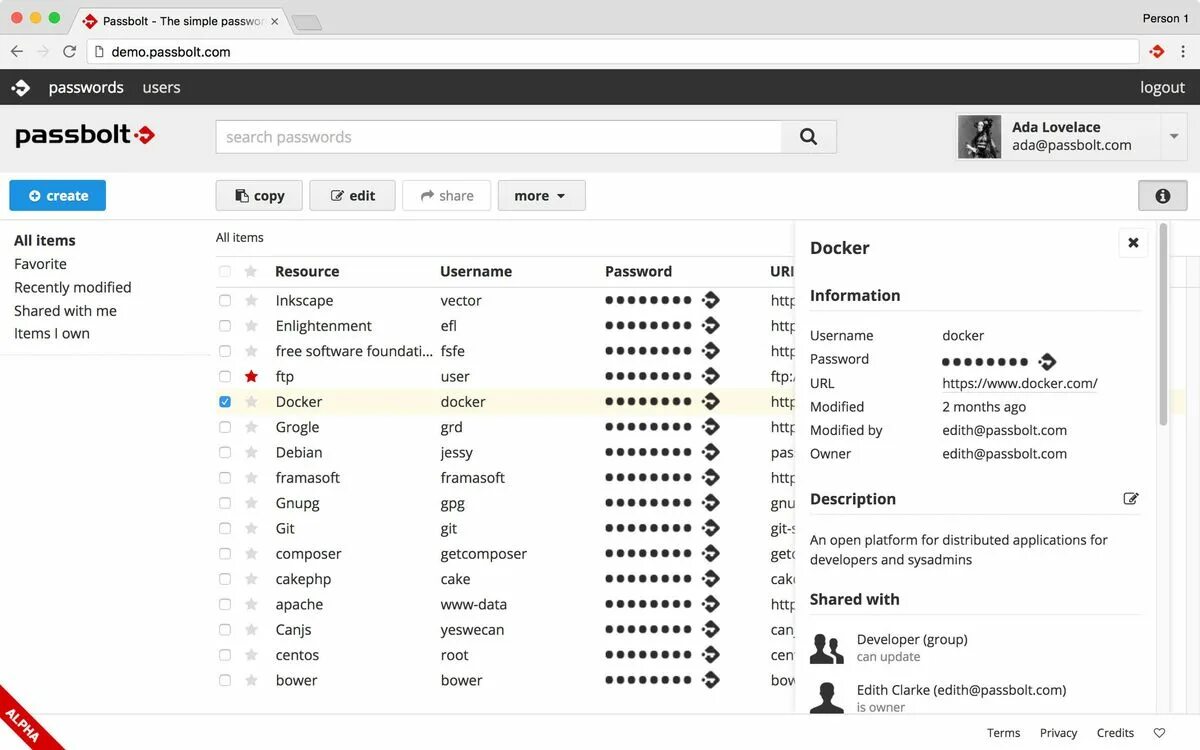The width and height of the screenshot is (1200, 750).
Task: Star the Docker resource
Action: pos(251,402)
